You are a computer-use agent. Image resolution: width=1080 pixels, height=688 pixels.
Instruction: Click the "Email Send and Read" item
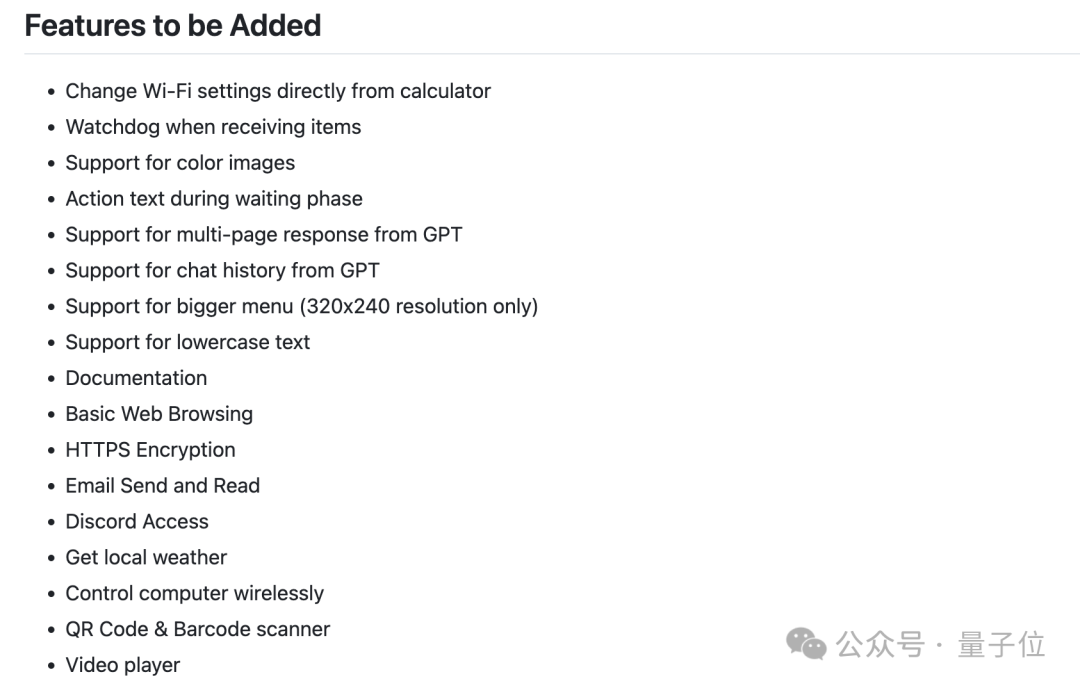[162, 486]
